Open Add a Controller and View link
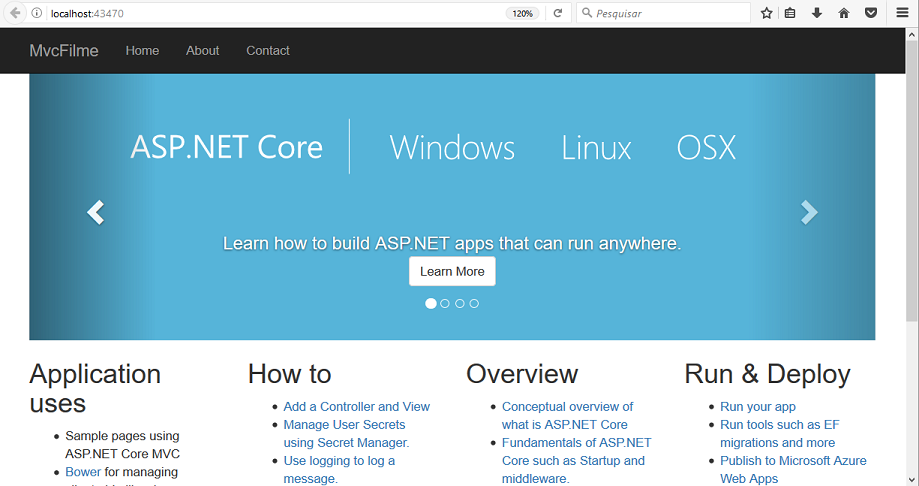Image resolution: width=919 pixels, height=486 pixels. [x=356, y=406]
